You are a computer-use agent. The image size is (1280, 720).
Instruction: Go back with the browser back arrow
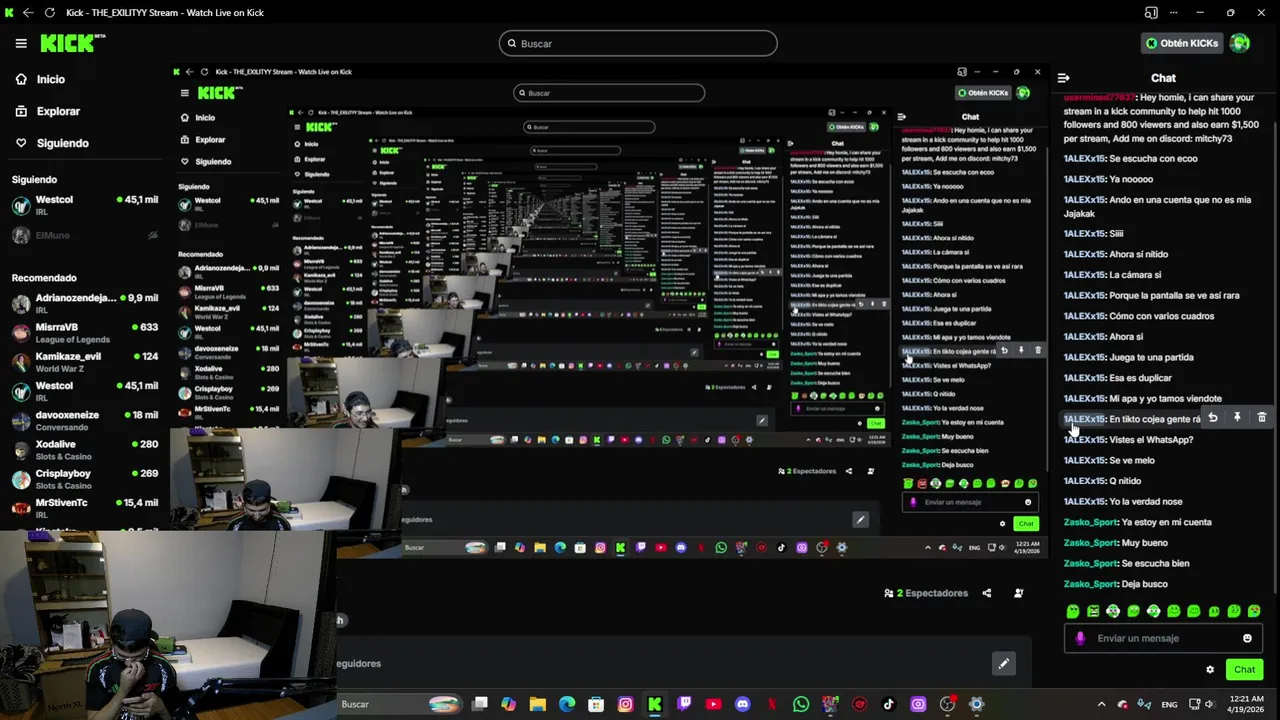pos(27,13)
